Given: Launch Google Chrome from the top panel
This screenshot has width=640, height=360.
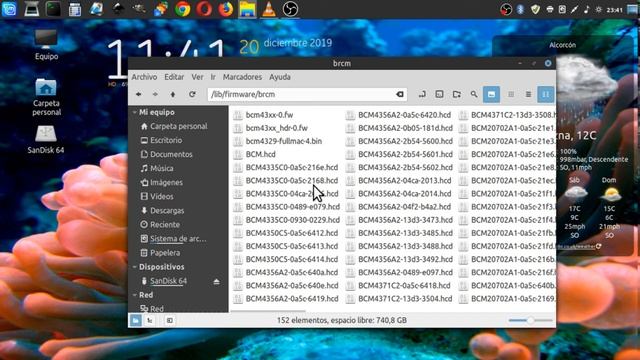Looking at the screenshot, I should [x=182, y=9].
